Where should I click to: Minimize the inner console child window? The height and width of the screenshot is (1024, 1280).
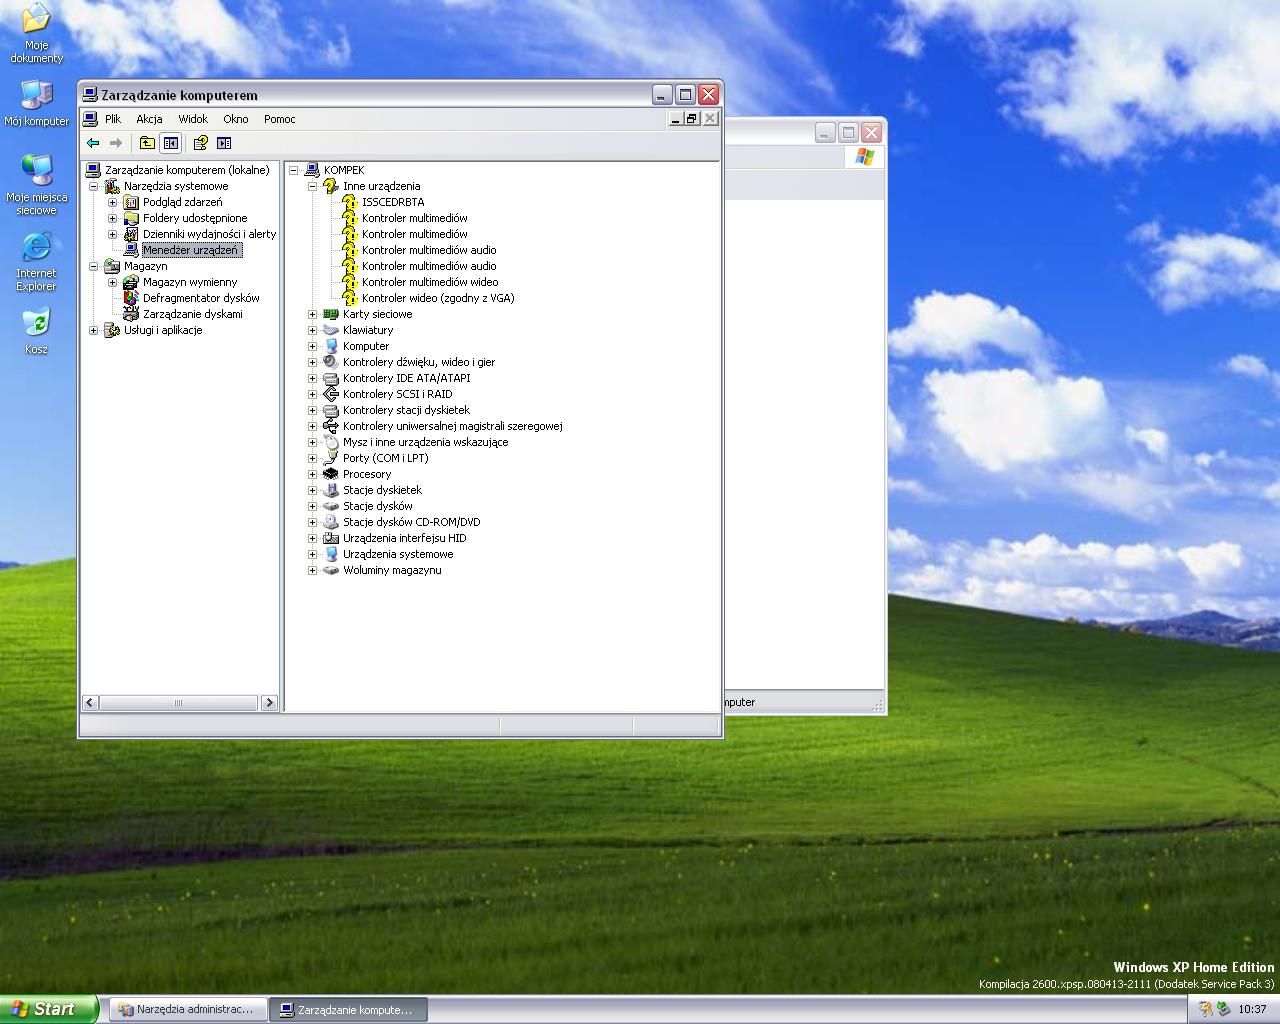point(676,119)
